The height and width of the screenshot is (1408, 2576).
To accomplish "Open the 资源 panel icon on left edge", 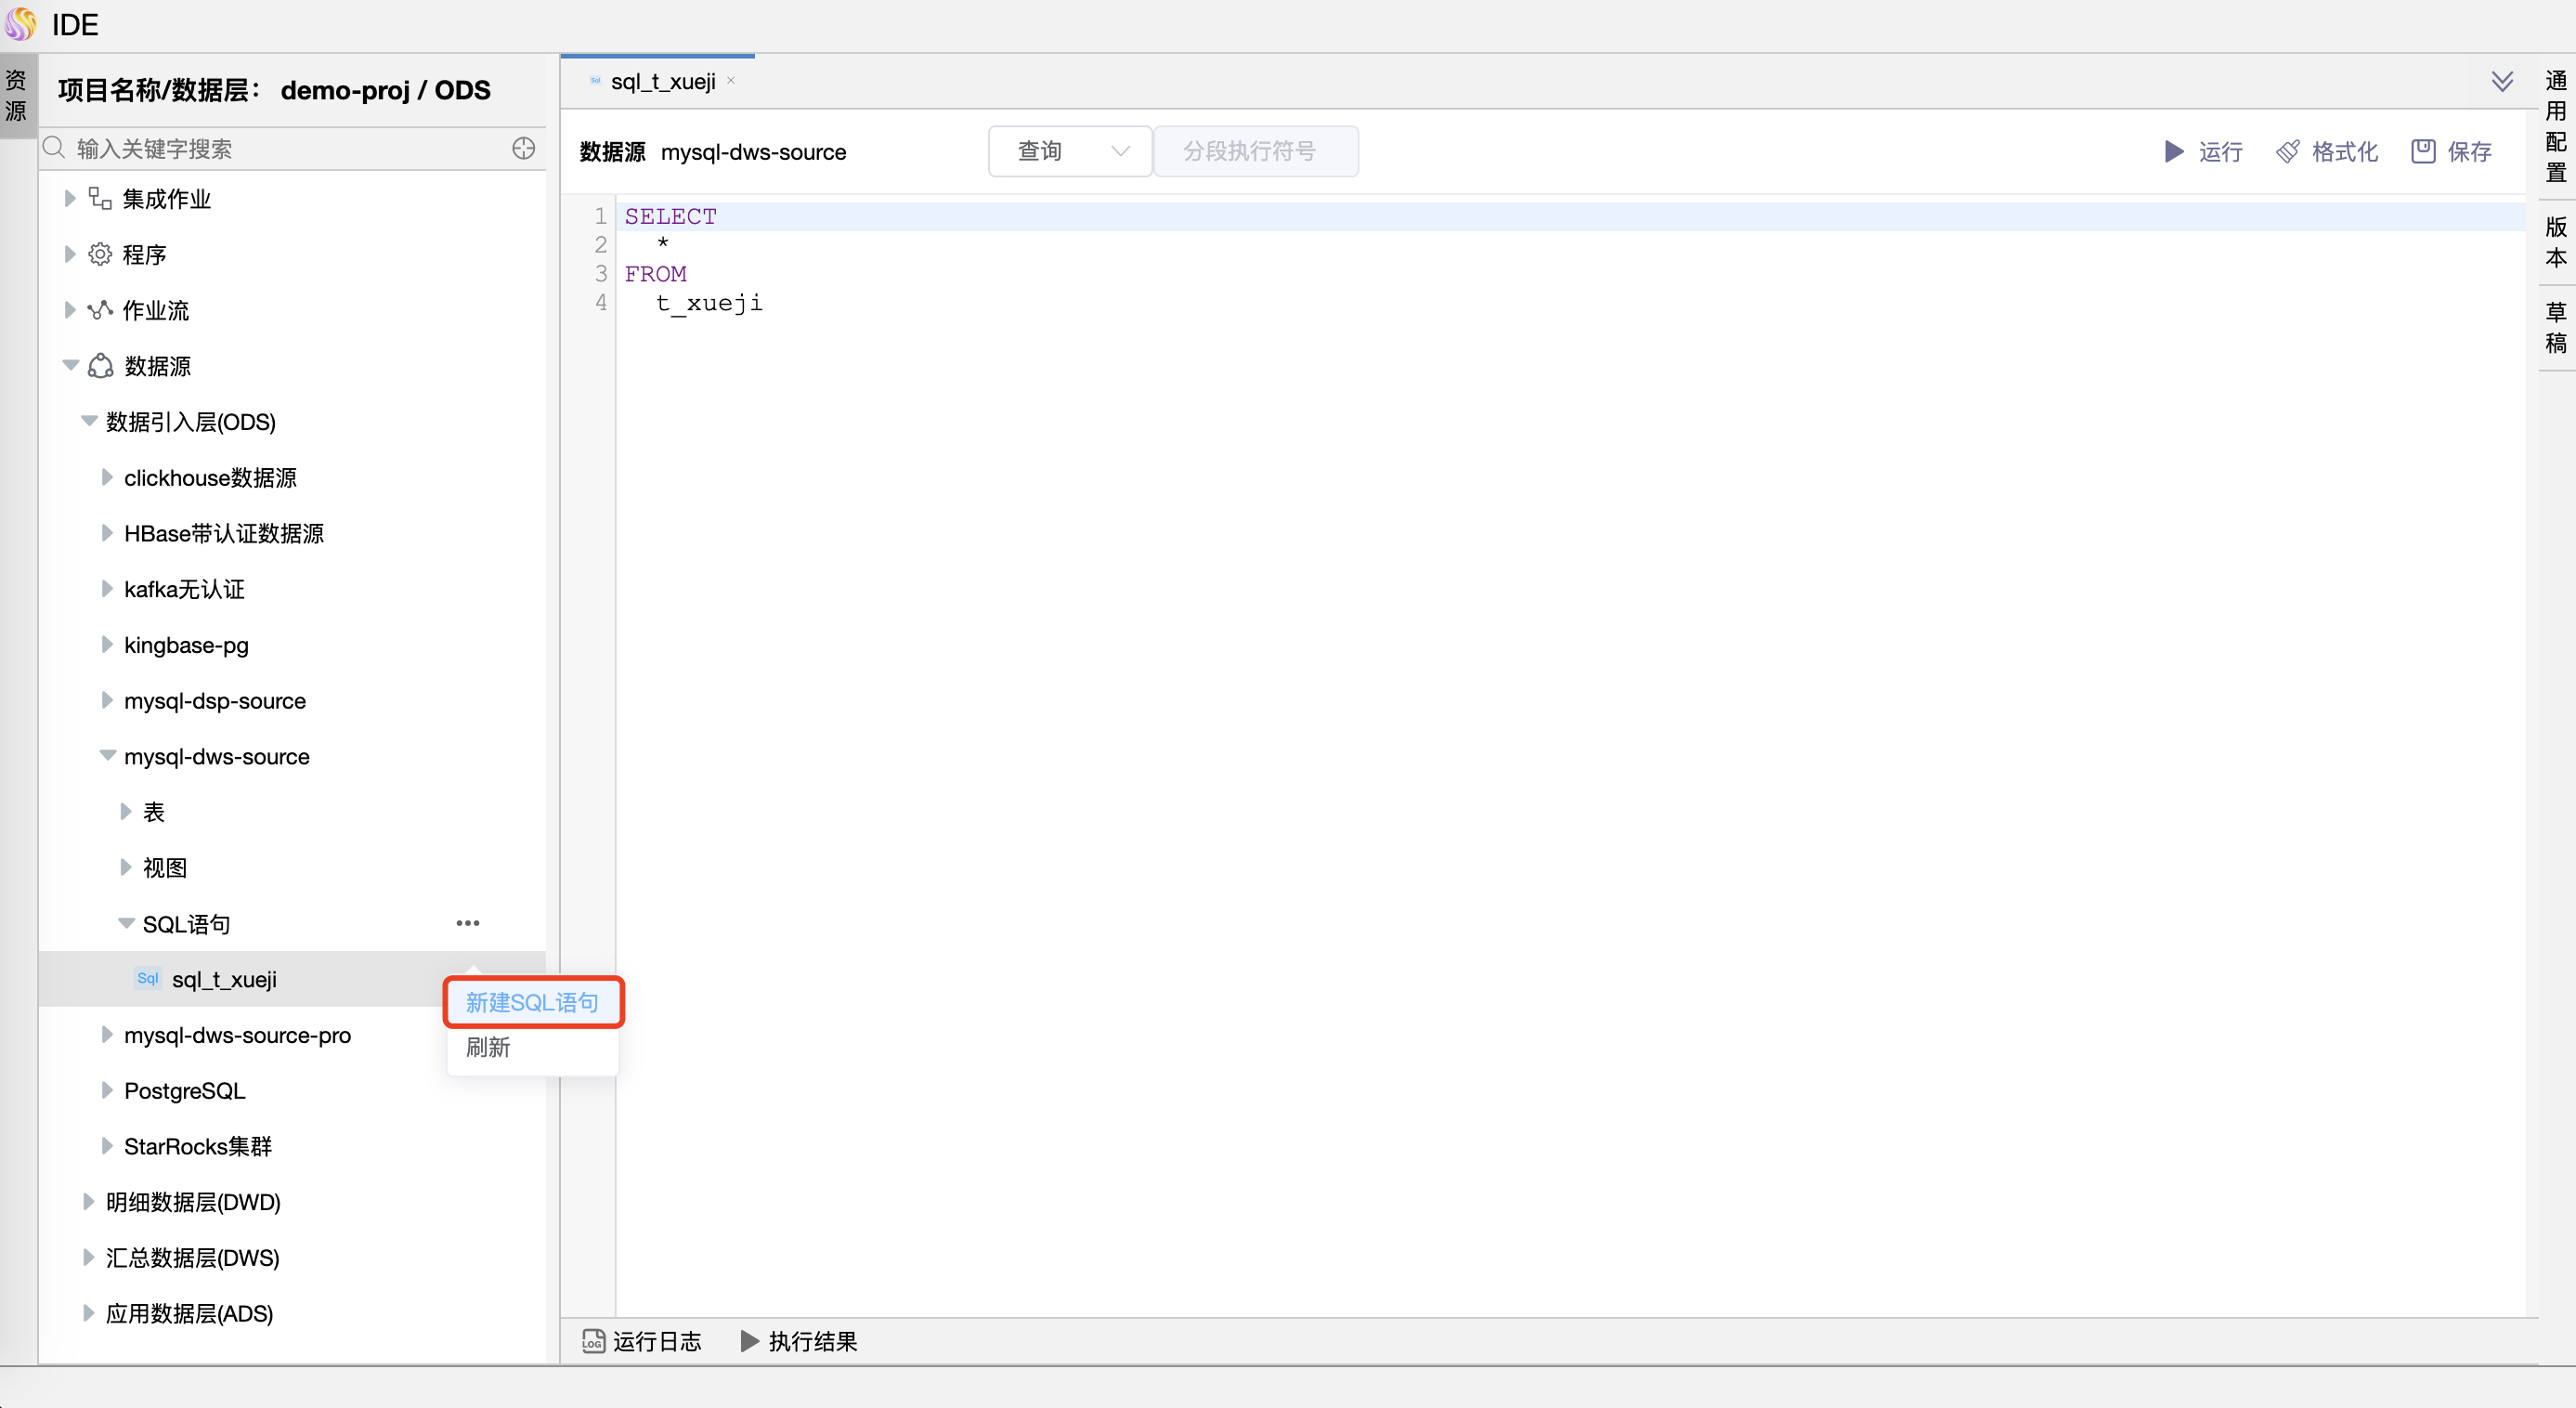I will pyautogui.click(x=15, y=95).
